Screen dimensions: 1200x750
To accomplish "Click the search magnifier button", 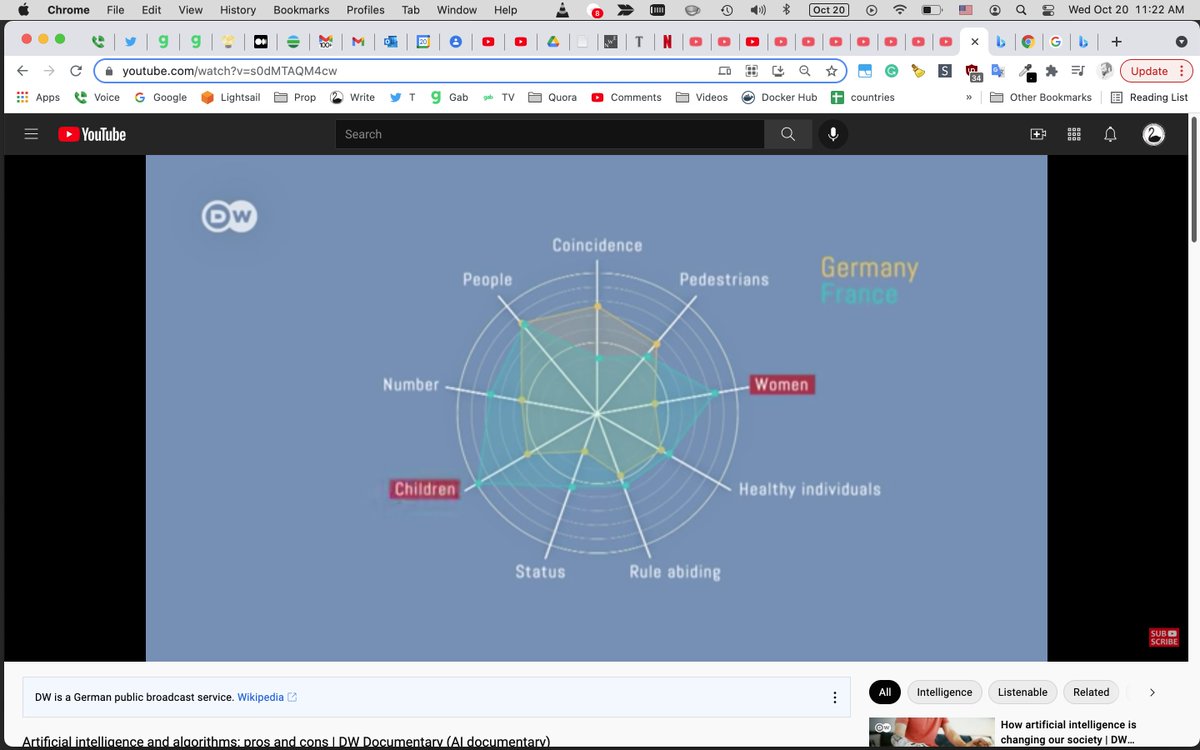I will pyautogui.click(x=788, y=134).
